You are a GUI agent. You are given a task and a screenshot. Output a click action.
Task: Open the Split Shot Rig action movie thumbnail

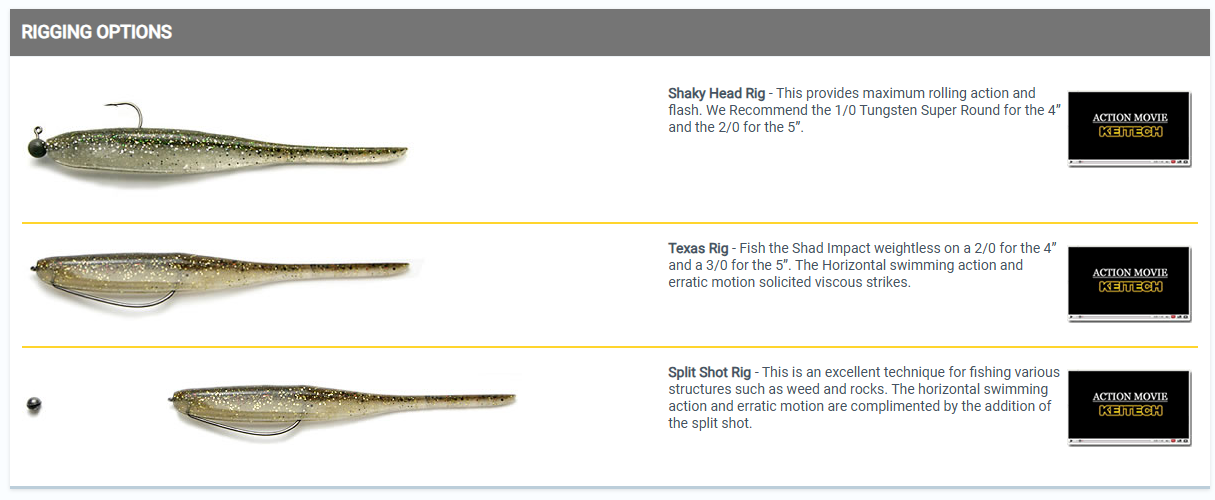[1129, 407]
